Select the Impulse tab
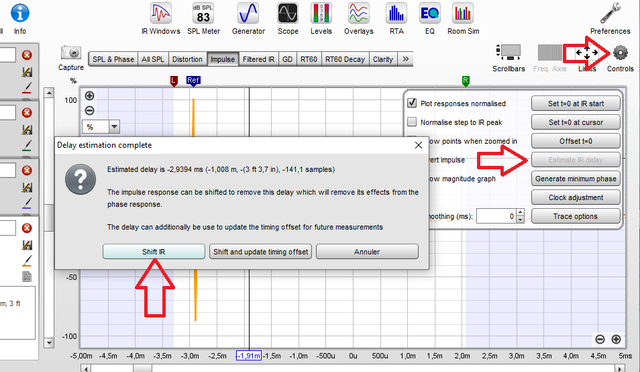Image resolution: width=640 pixels, height=372 pixels. coord(222,59)
